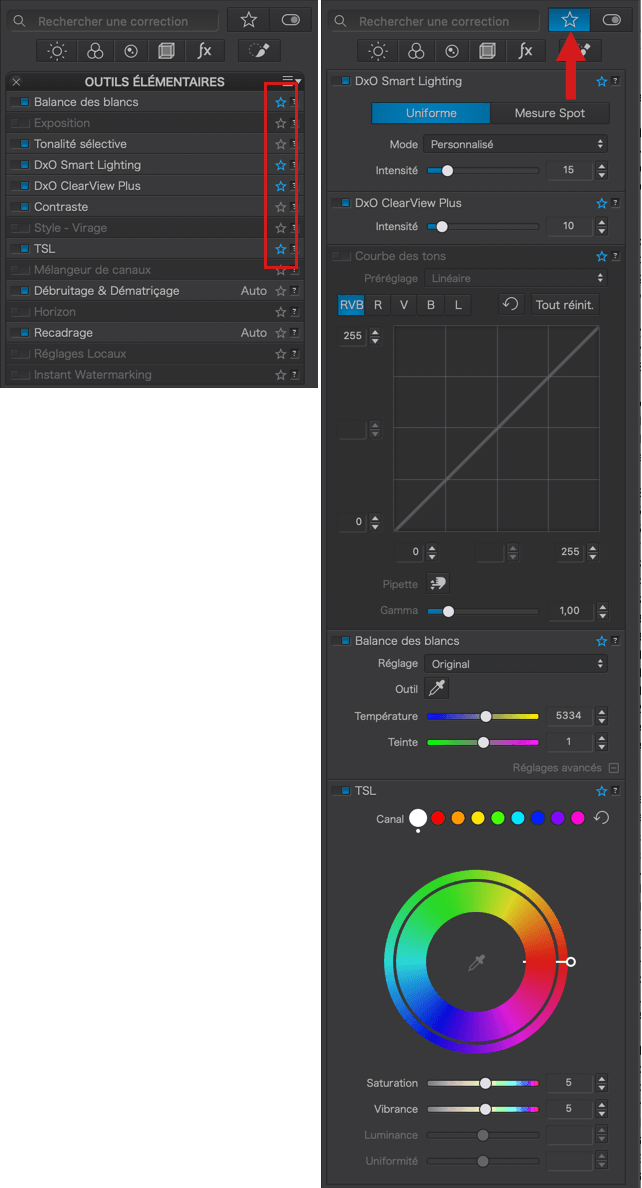The height and width of the screenshot is (1188, 642).
Task: Click the Saturation slider handle
Action: point(485,1083)
